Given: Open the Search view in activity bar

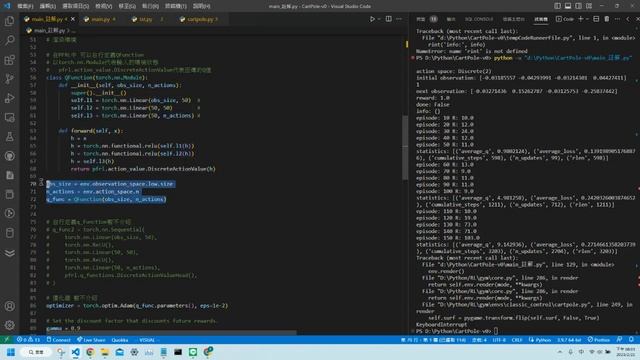Looking at the screenshot, I should [x=9, y=40].
